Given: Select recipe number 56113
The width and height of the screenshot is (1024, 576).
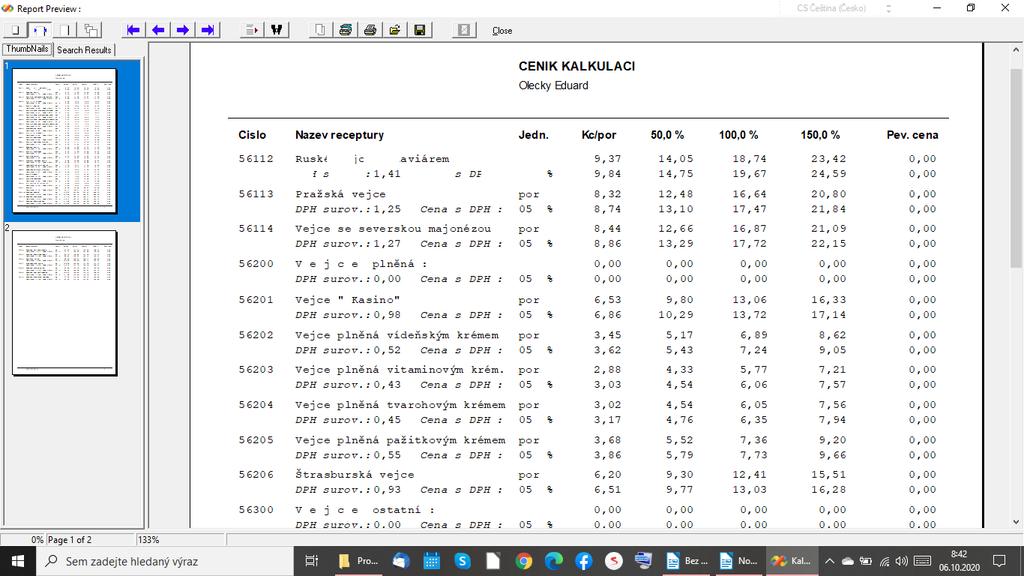Looking at the screenshot, I should click(x=256, y=194).
